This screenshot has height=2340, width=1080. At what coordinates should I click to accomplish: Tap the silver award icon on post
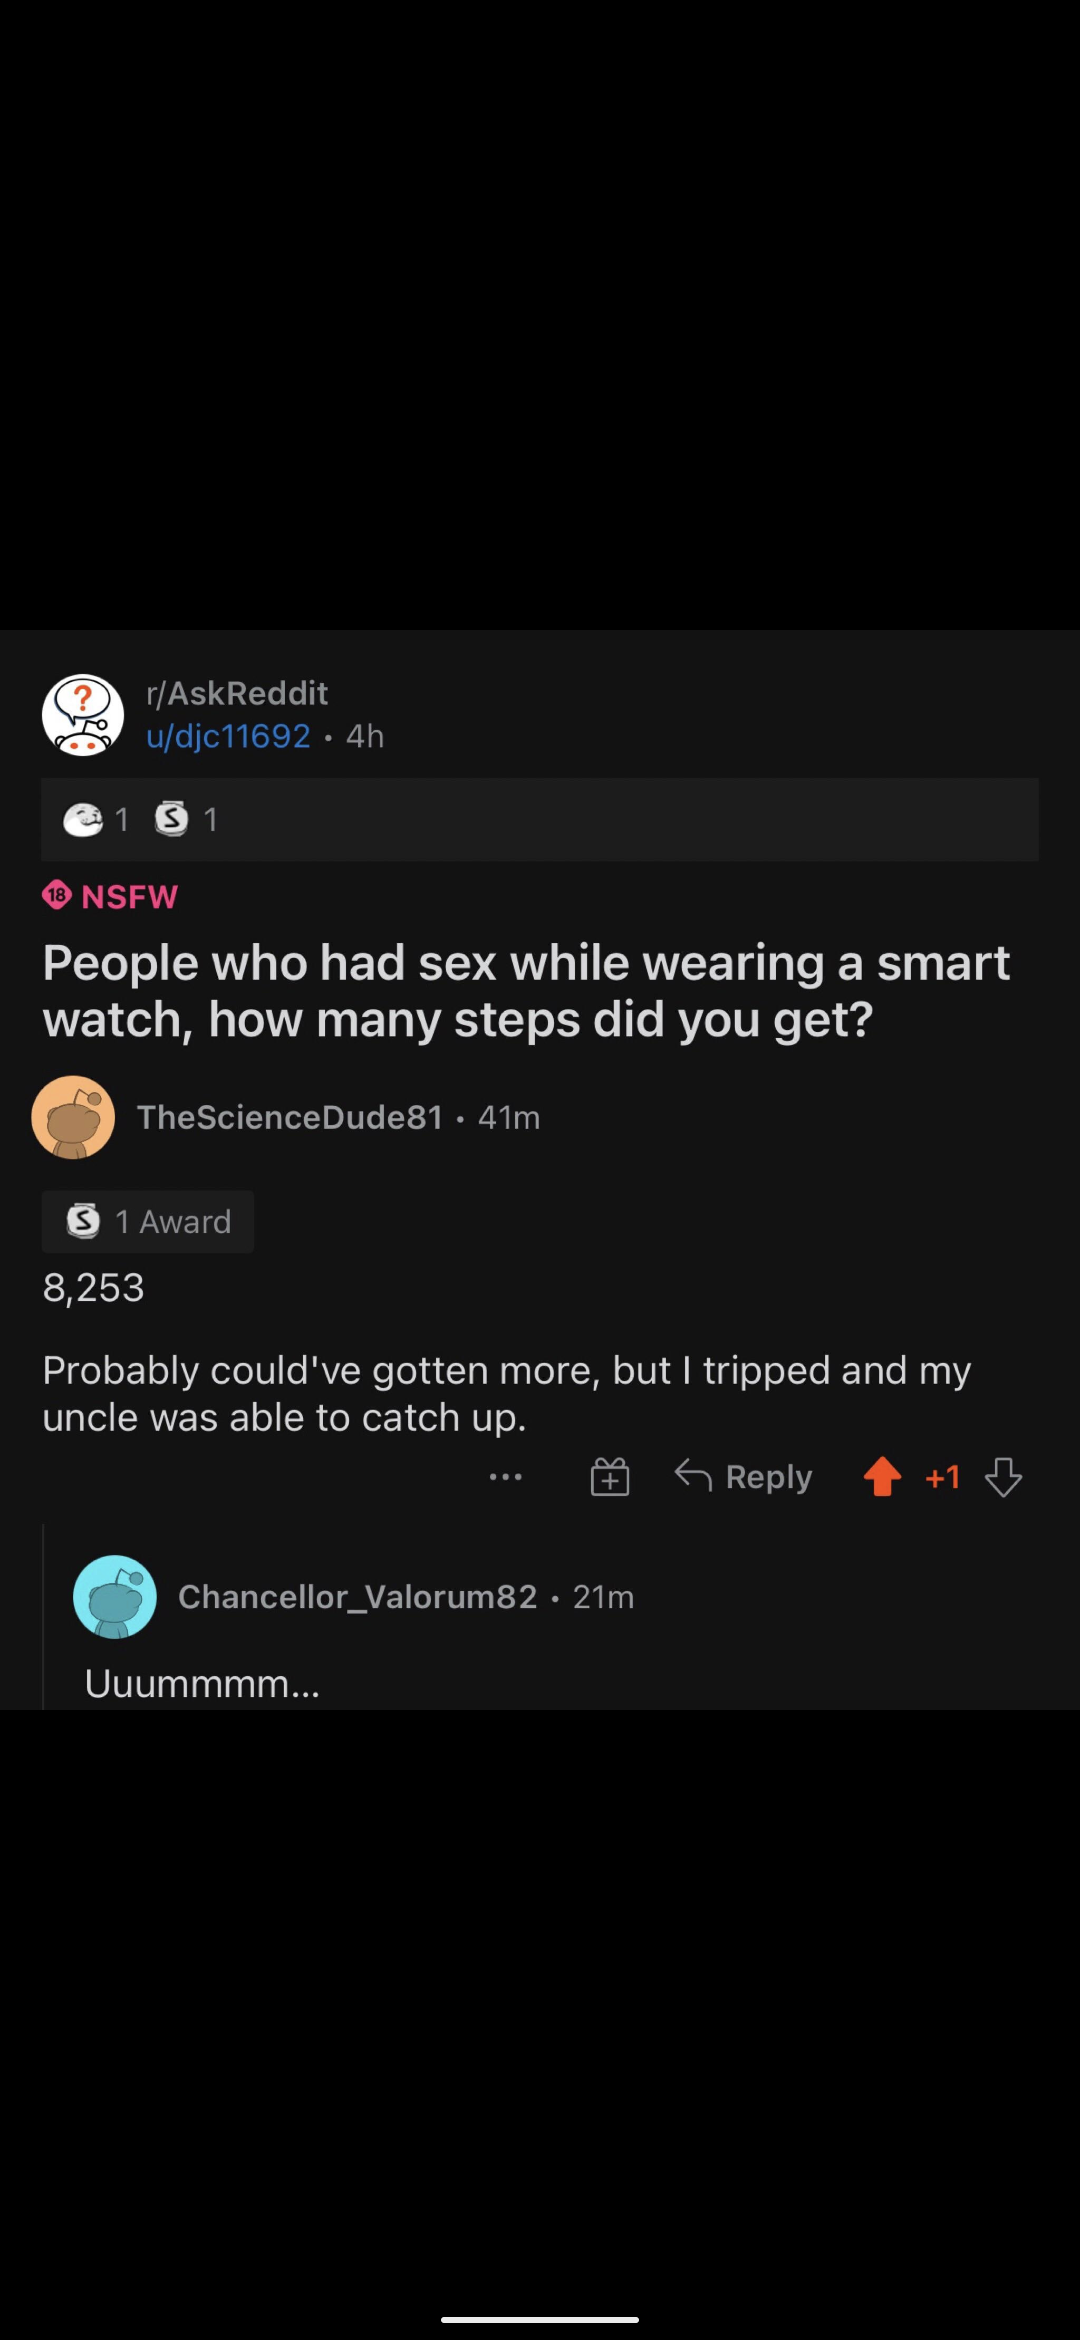172,819
